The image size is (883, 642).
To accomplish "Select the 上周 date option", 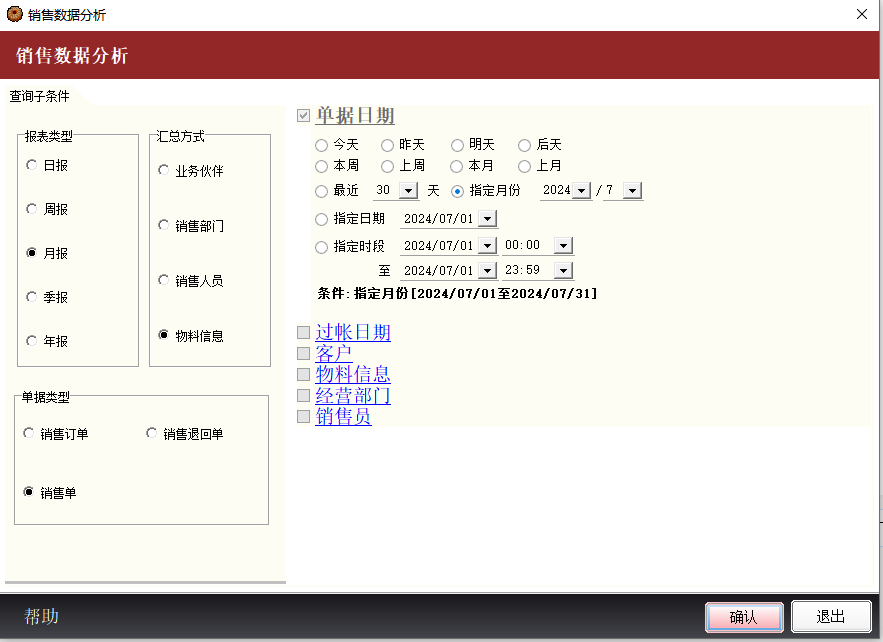I will [x=387, y=166].
